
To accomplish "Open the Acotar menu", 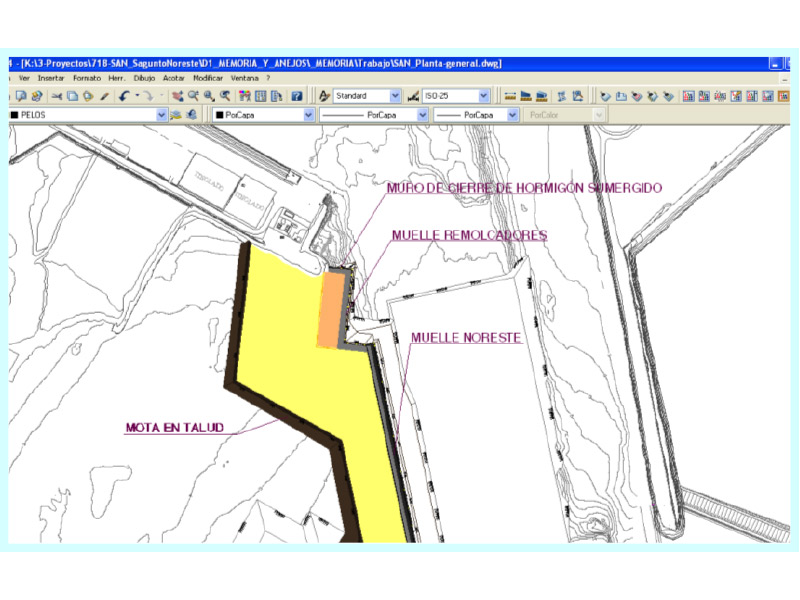I will click(173, 78).
